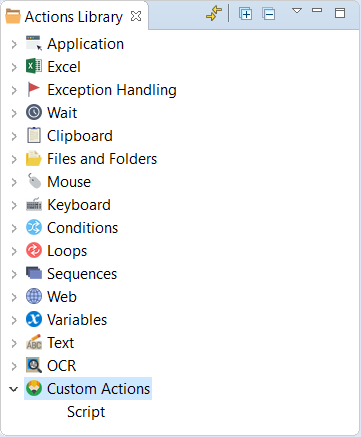
Task: Select the Exception Handling red flag icon
Action: [x=34, y=89]
